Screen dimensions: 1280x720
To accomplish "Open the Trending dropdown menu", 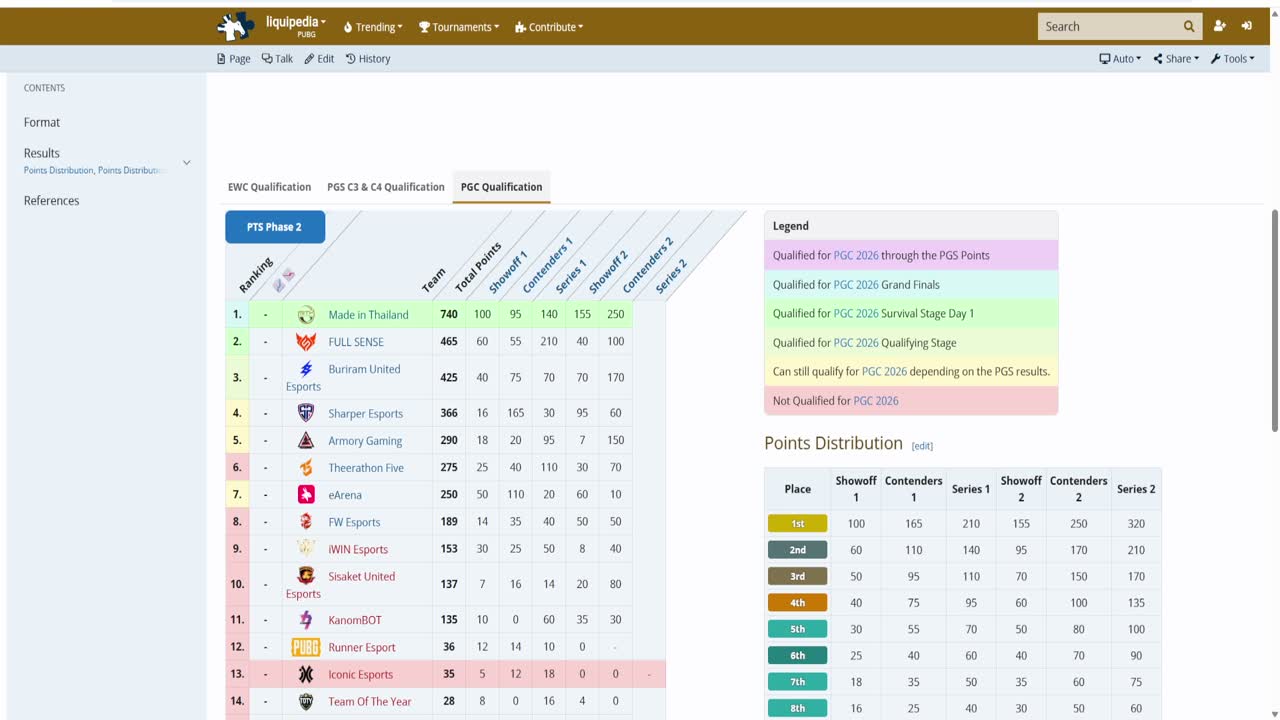I will point(373,27).
